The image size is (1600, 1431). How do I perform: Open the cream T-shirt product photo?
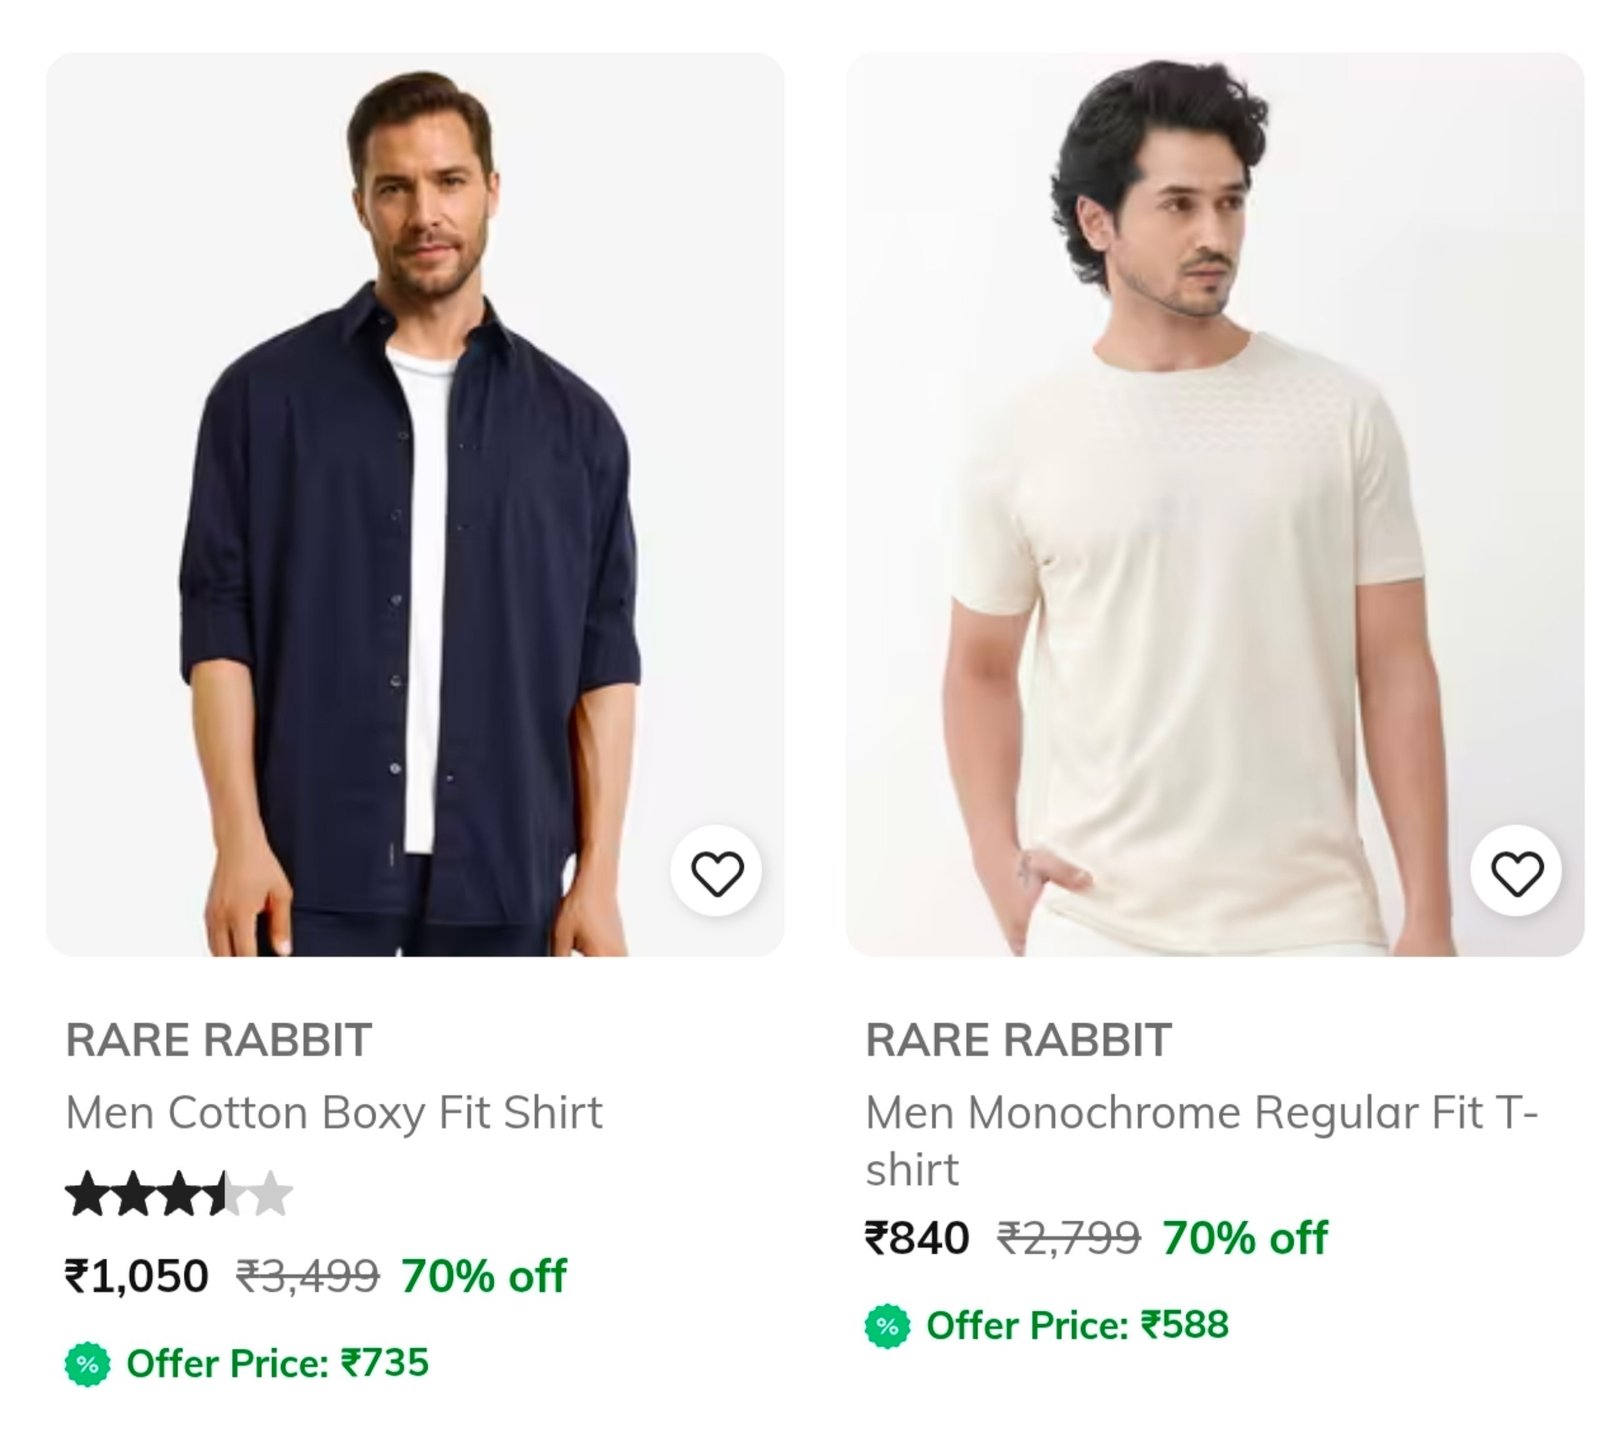point(1215,505)
